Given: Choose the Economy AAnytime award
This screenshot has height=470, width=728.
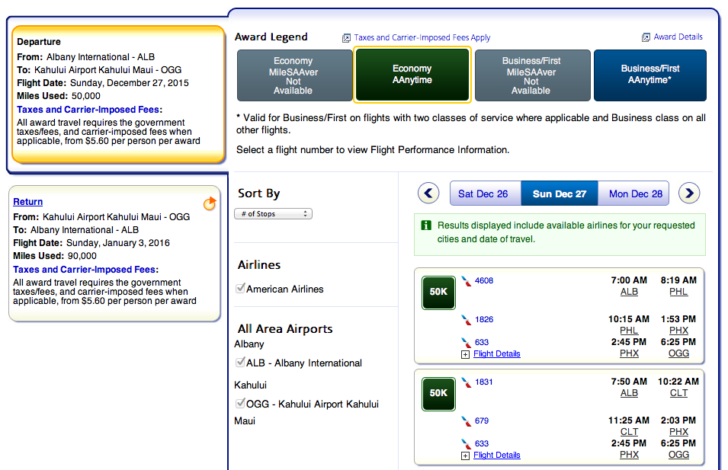Looking at the screenshot, I should click(x=412, y=74).
